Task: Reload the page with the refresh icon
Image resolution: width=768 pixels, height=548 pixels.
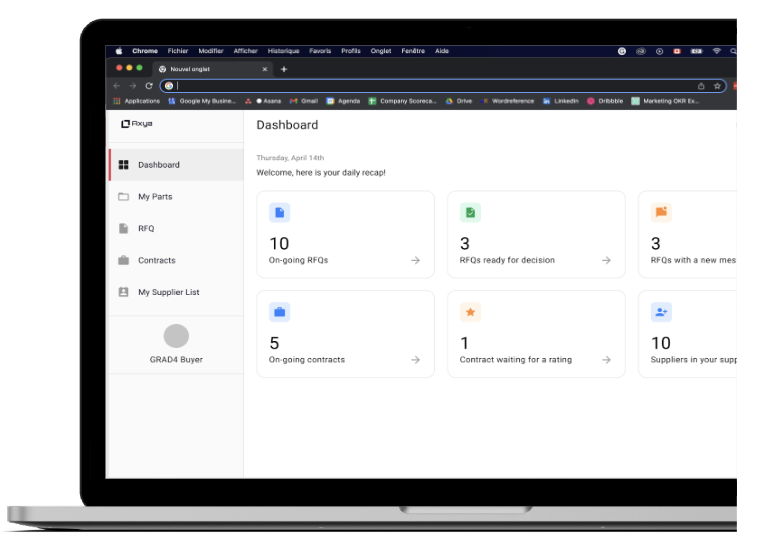Action: (149, 86)
